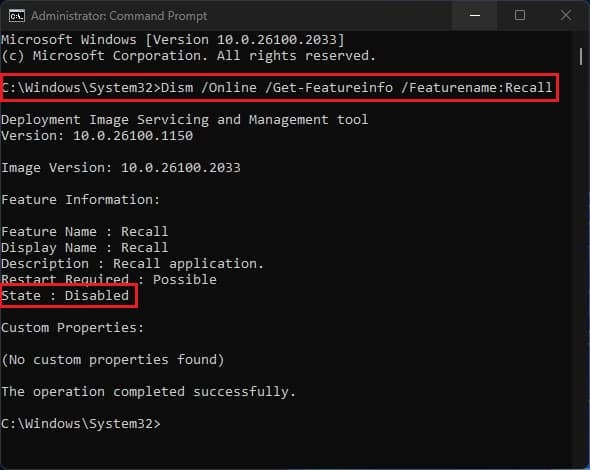Click 'Description : Recall application.' text
The width and height of the screenshot is (590, 470).
pos(132,264)
